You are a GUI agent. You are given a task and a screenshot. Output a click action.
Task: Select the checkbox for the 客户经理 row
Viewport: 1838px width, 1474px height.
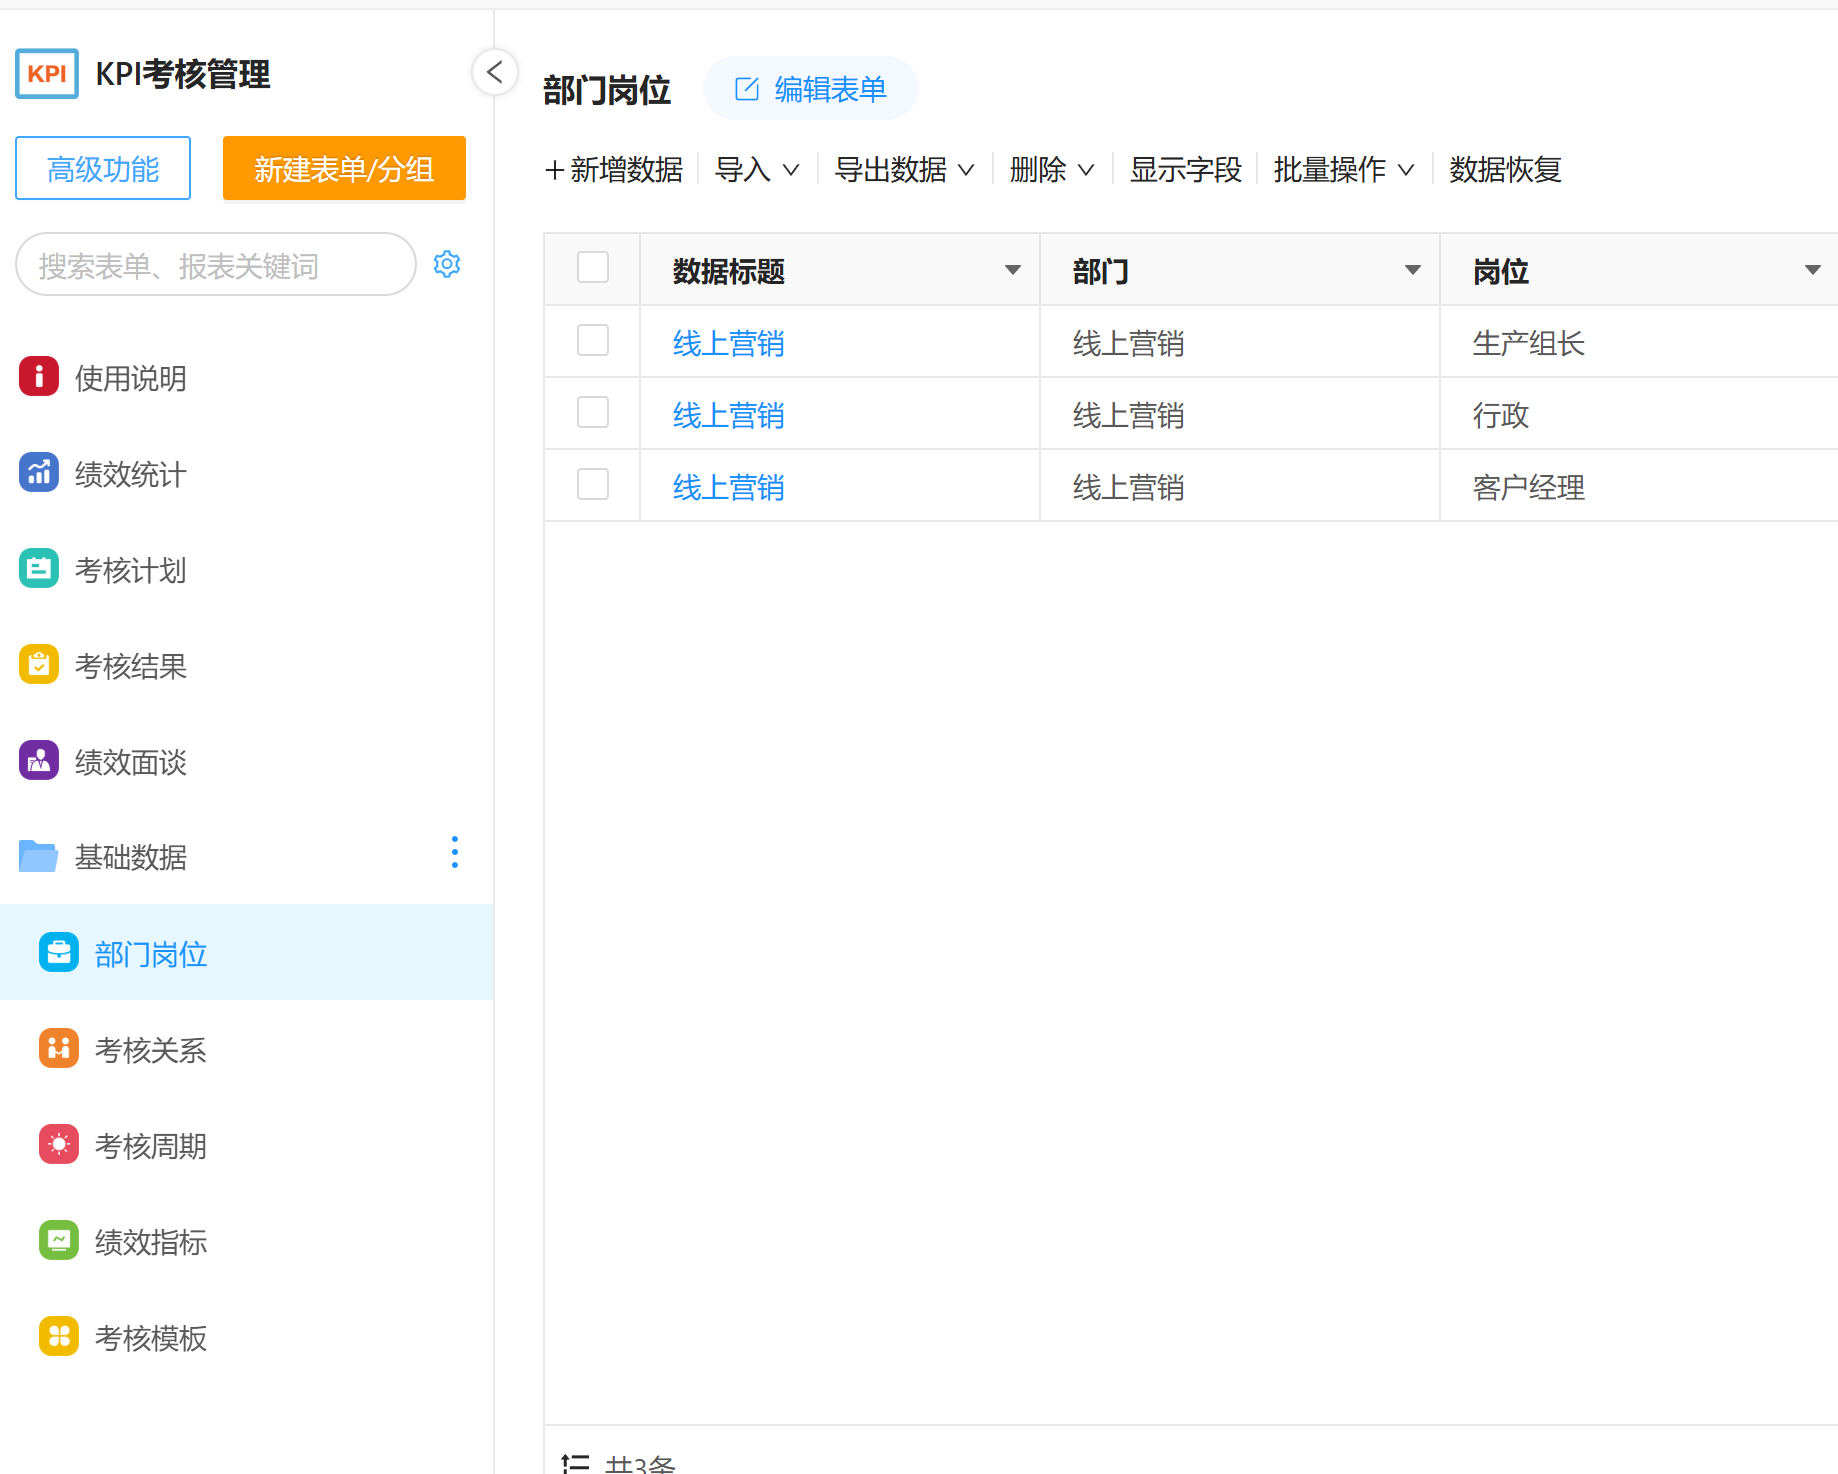tap(593, 485)
